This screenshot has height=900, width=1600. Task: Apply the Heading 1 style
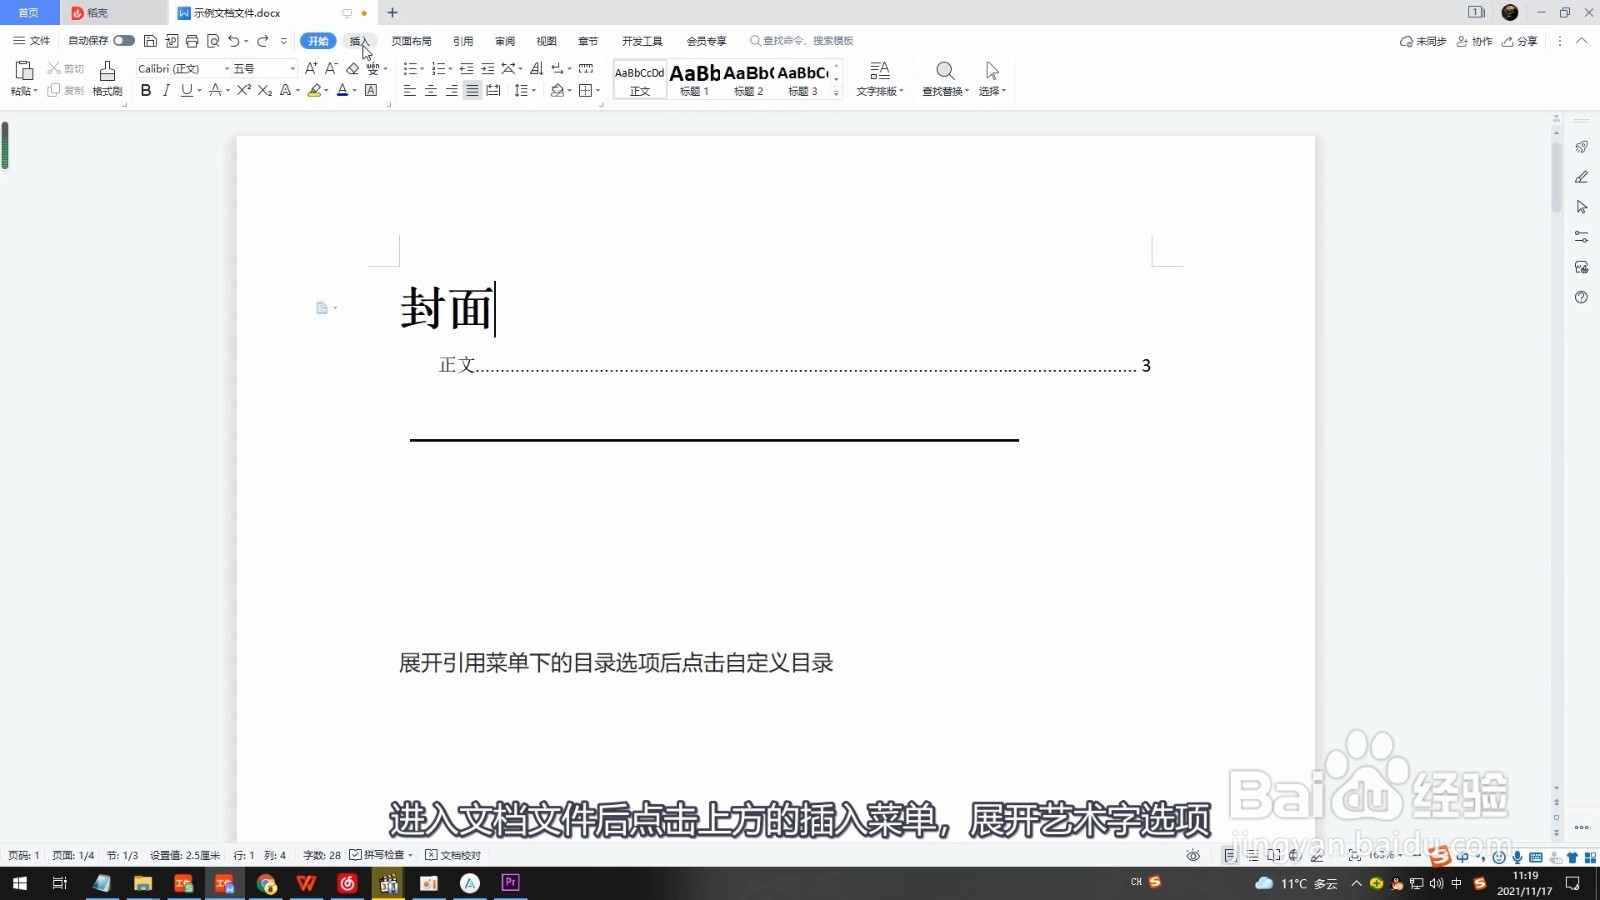(x=694, y=79)
